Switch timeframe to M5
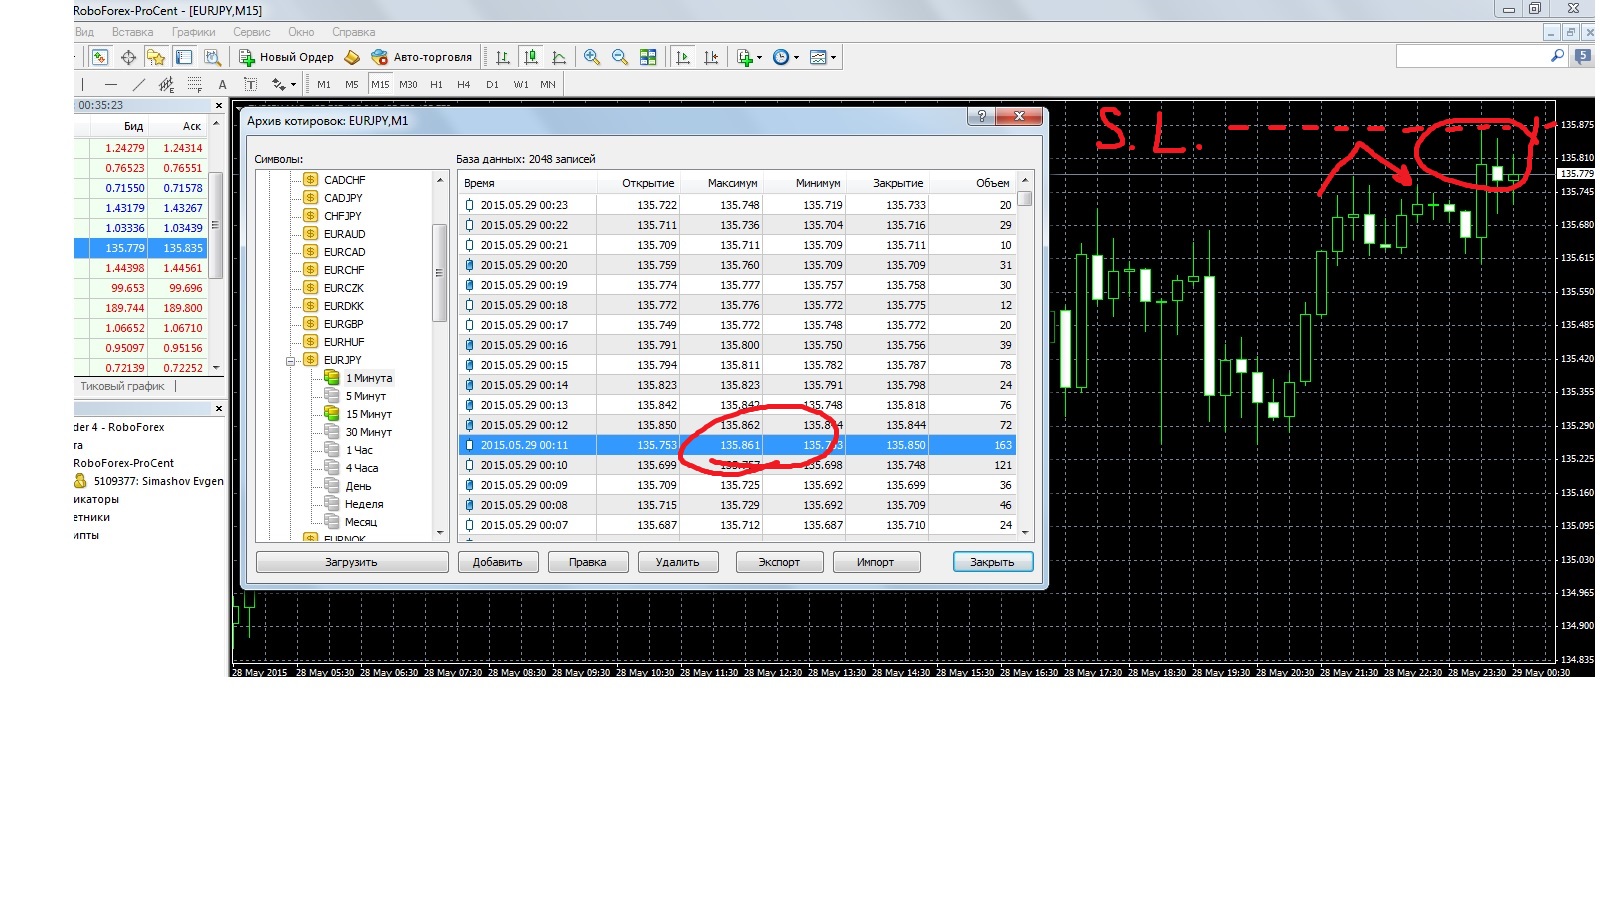Viewport: 1600px width, 900px height. [x=352, y=84]
